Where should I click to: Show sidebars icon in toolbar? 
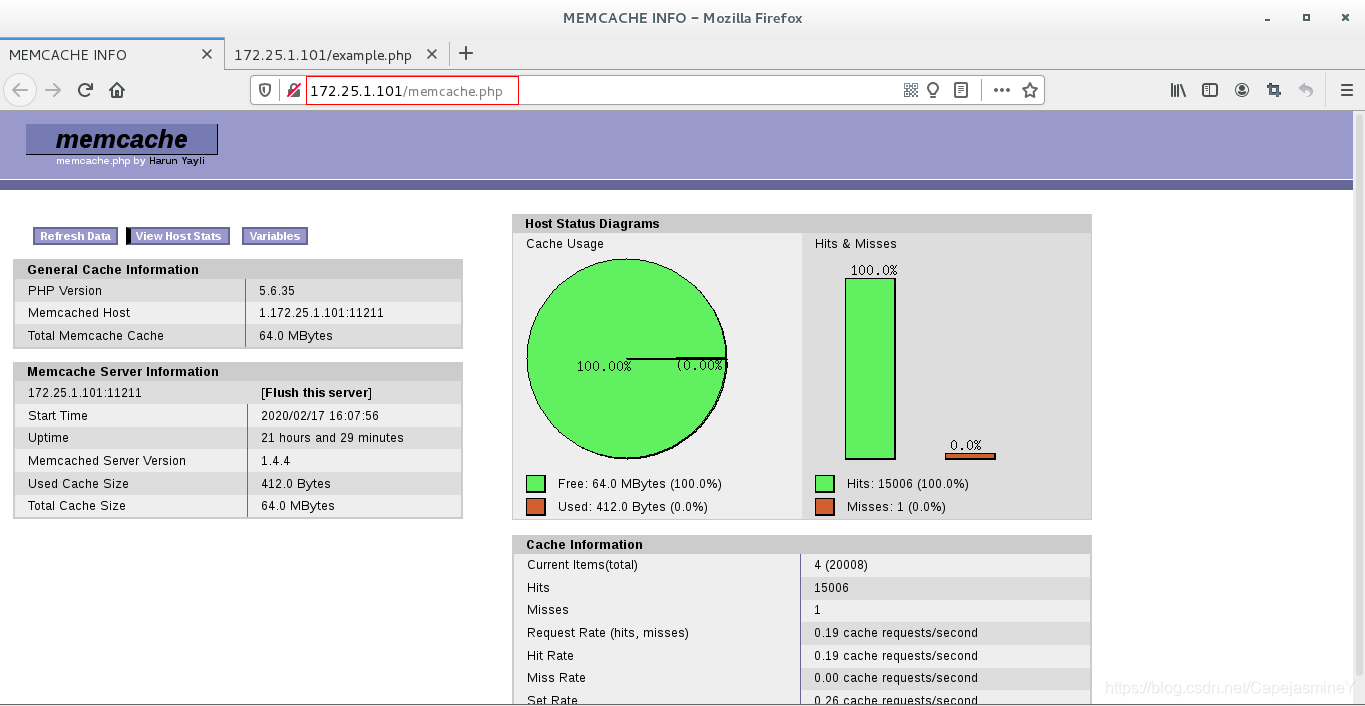(x=1210, y=90)
